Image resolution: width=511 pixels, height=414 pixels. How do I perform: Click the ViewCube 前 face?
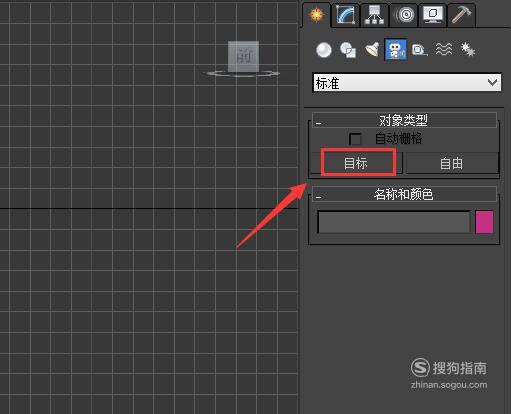(x=243, y=56)
